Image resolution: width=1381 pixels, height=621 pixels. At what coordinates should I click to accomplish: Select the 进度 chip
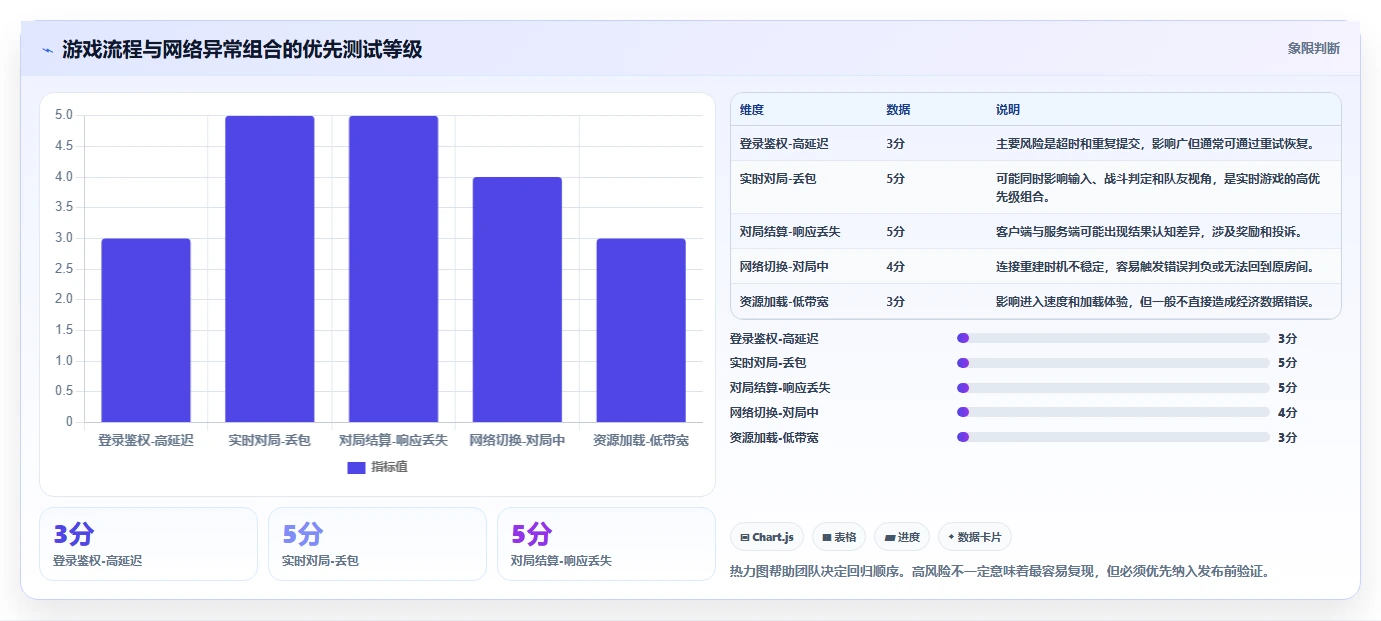pos(901,537)
